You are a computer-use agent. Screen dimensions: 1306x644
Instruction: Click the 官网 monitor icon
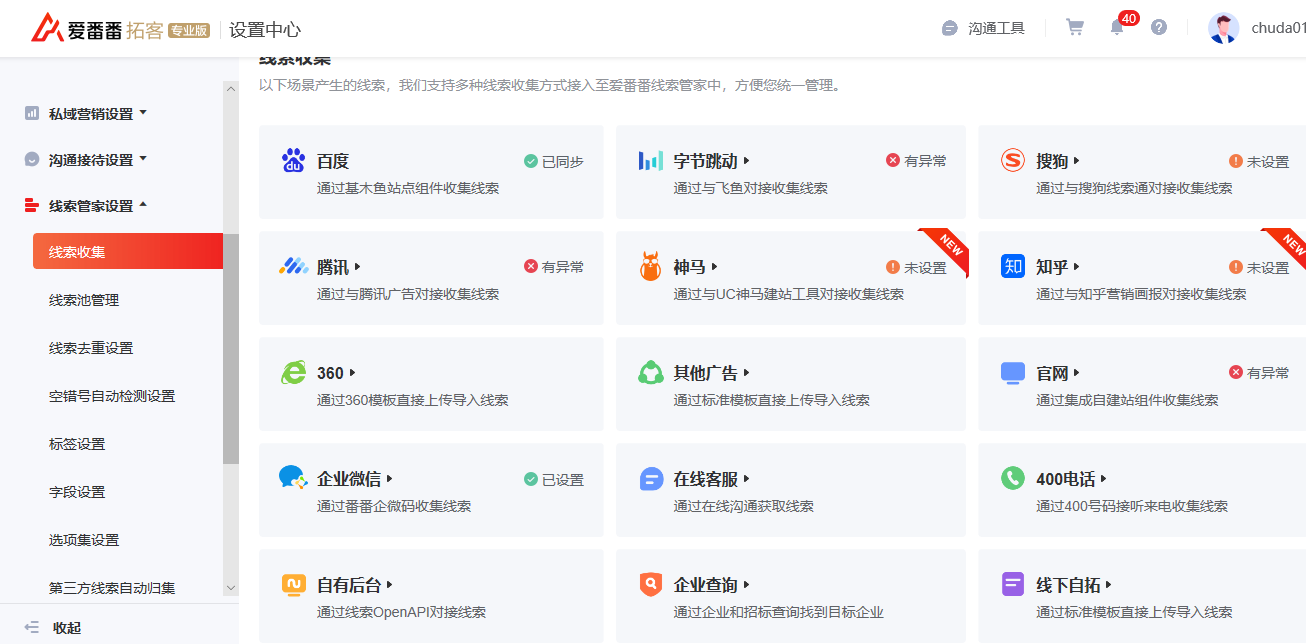[1013, 373]
